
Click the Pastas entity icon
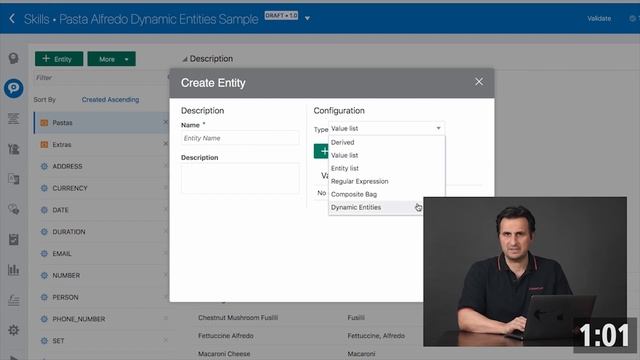(44, 122)
